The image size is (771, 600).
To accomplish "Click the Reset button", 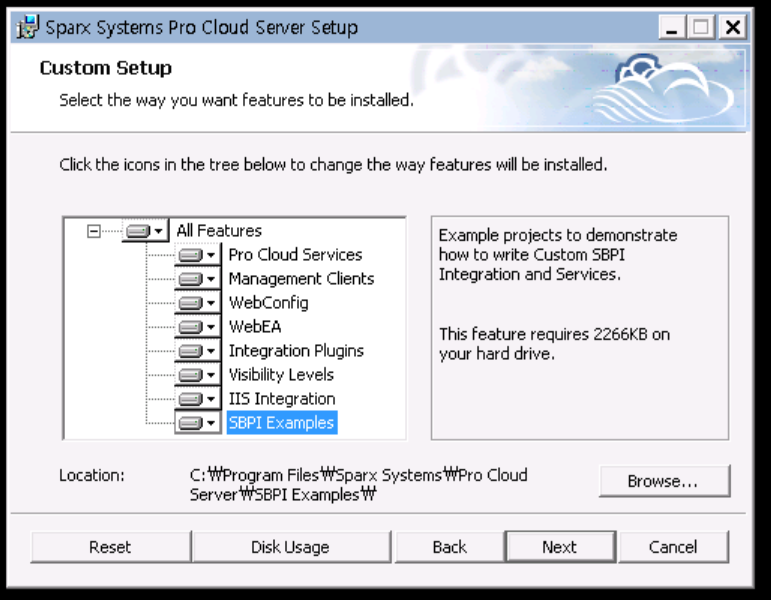I will (x=110, y=547).
